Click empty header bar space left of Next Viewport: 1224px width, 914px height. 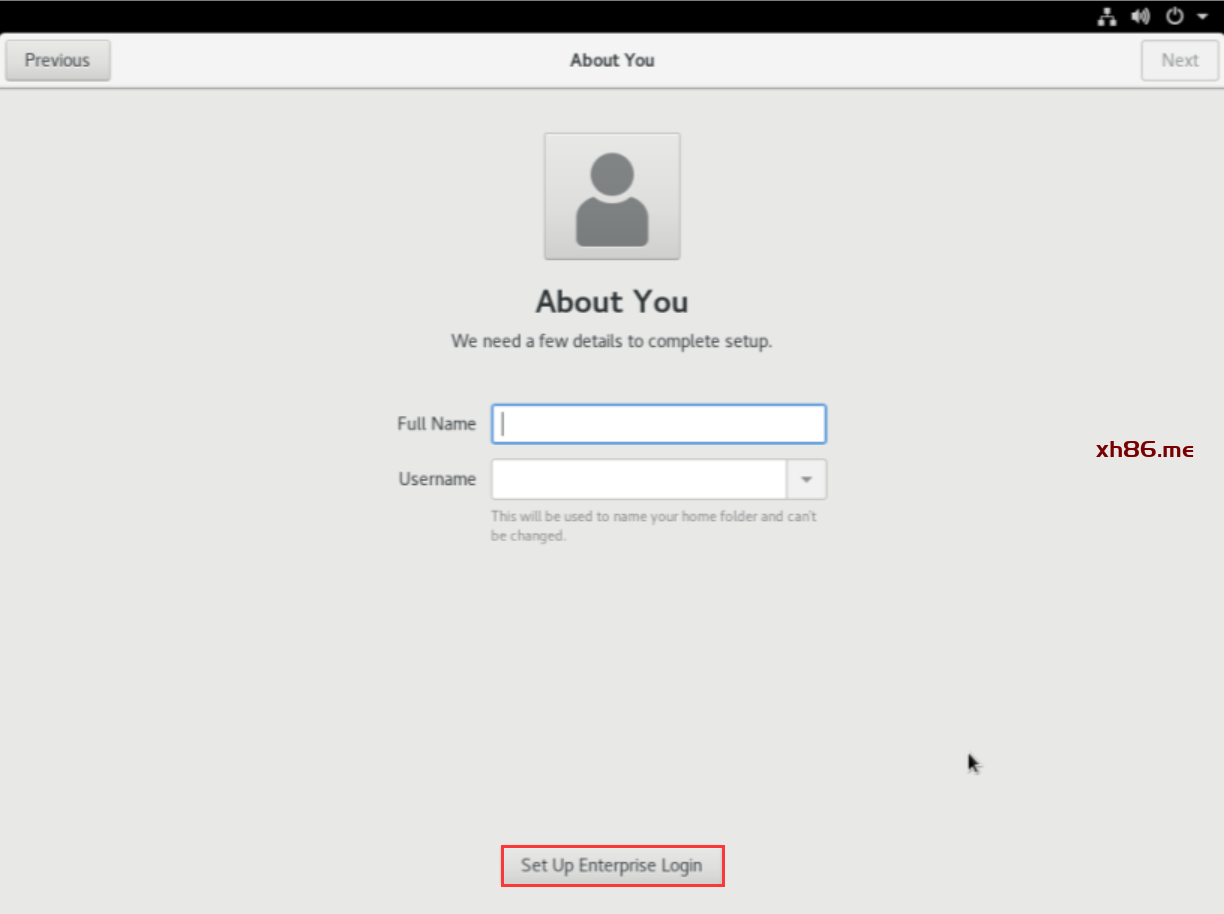click(950, 60)
